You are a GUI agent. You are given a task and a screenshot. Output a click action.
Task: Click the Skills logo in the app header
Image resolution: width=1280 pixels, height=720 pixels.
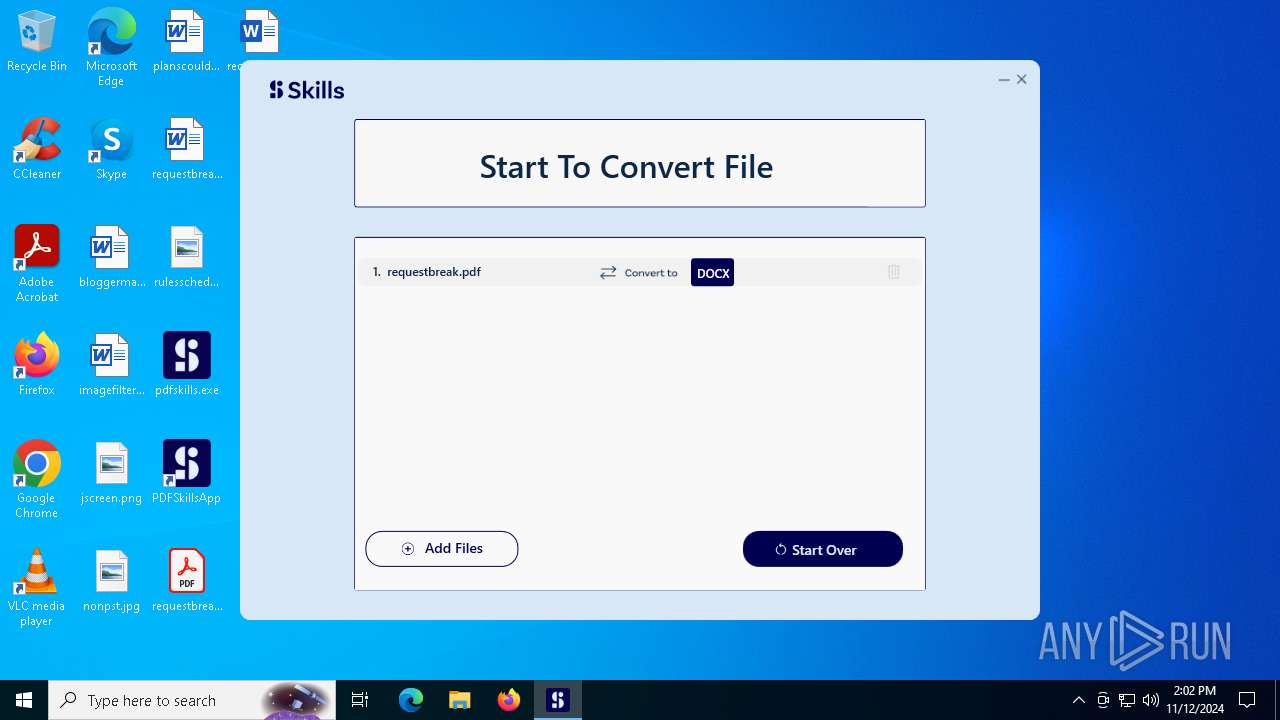(306, 90)
